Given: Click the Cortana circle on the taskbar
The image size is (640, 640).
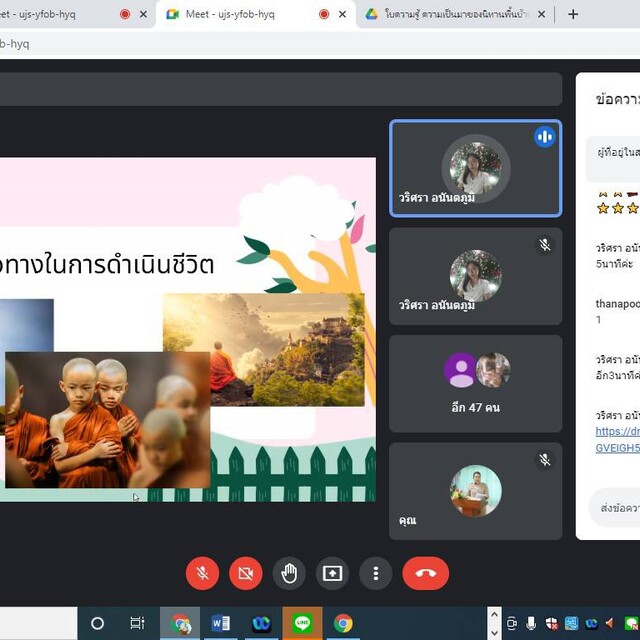Looking at the screenshot, I should [x=97, y=623].
